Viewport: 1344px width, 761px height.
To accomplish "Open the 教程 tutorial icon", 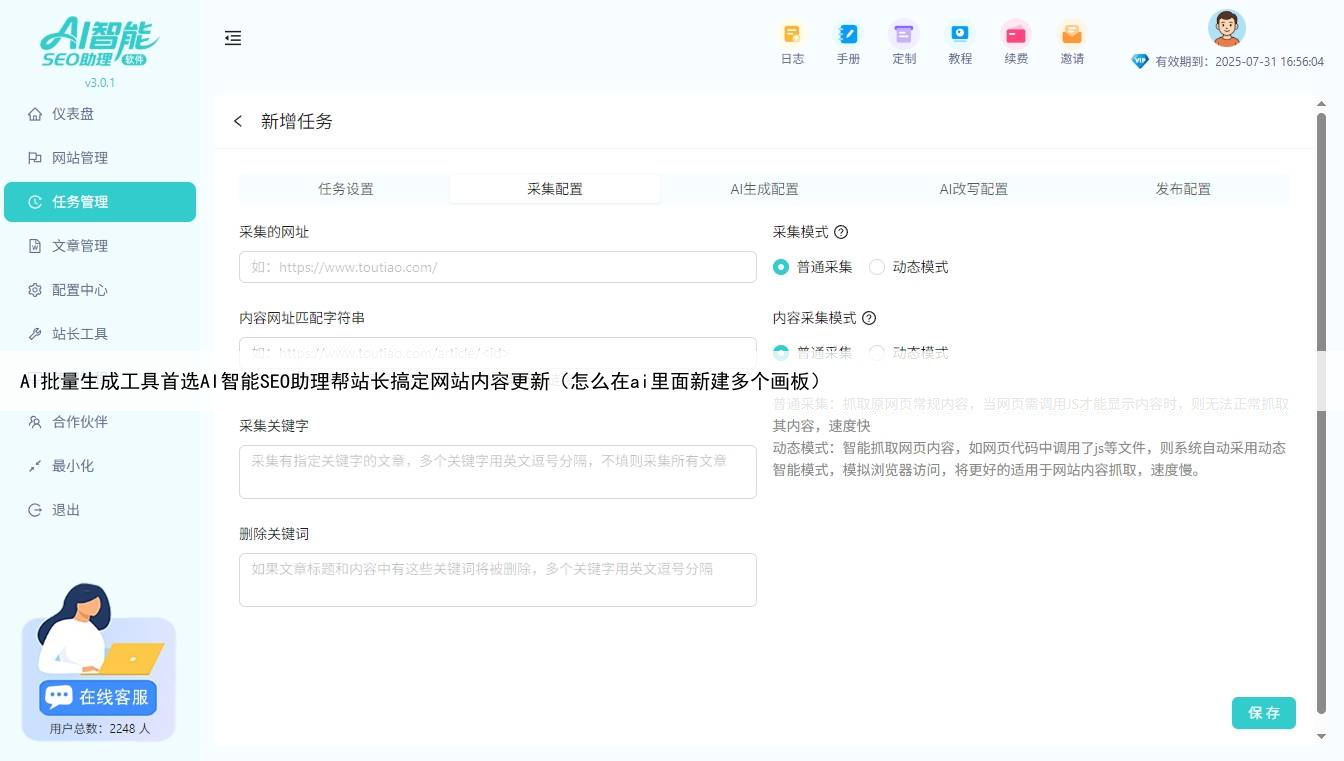I will click(x=960, y=42).
